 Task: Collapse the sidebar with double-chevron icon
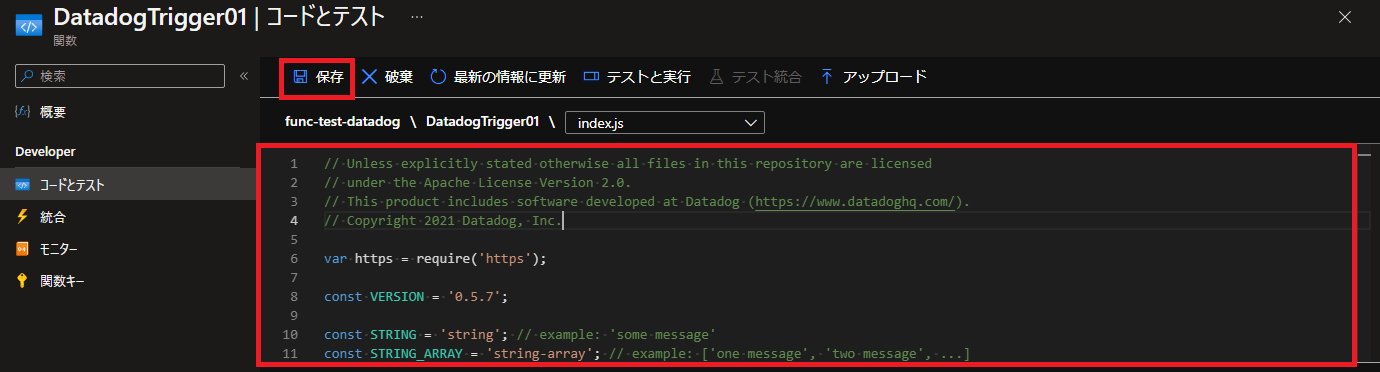point(243,76)
